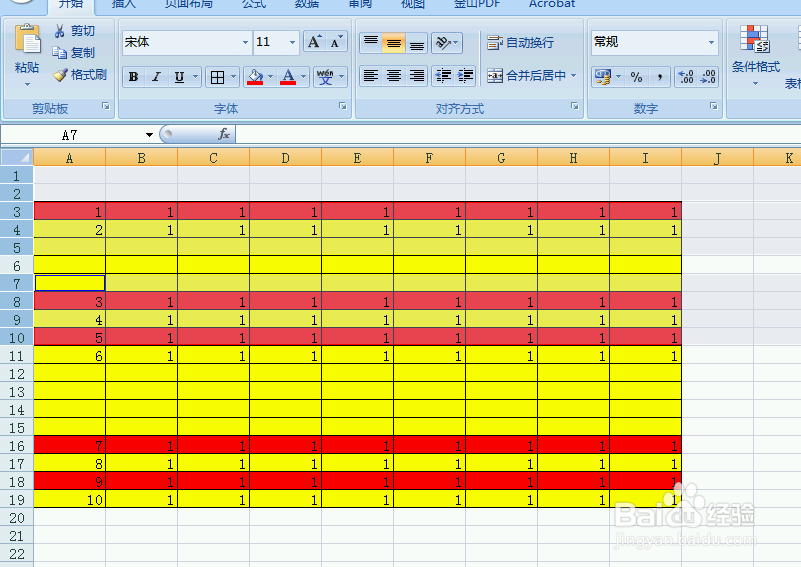Click the accounting number format icon
The height and width of the screenshot is (567, 801).
(603, 77)
